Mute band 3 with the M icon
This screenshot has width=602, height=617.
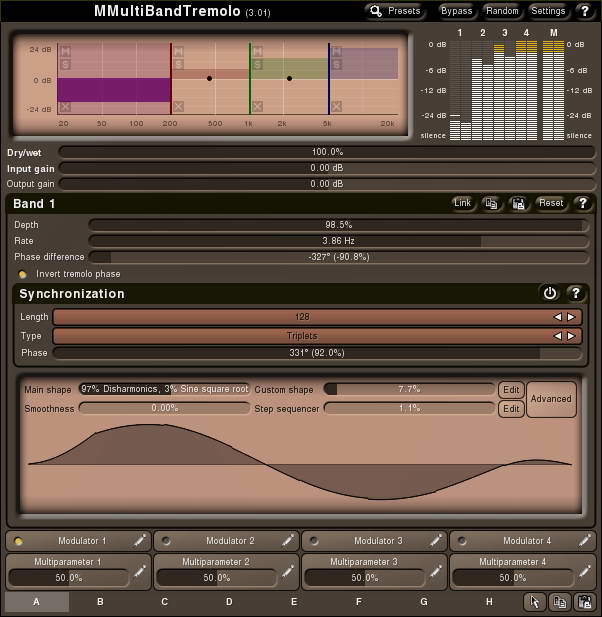(x=258, y=51)
